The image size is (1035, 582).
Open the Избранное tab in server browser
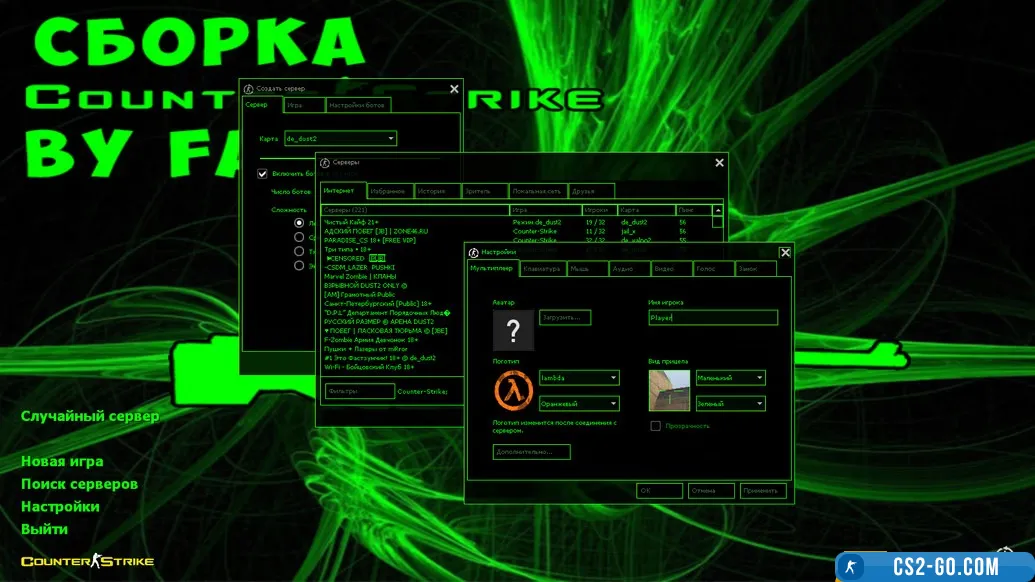pyautogui.click(x=387, y=191)
